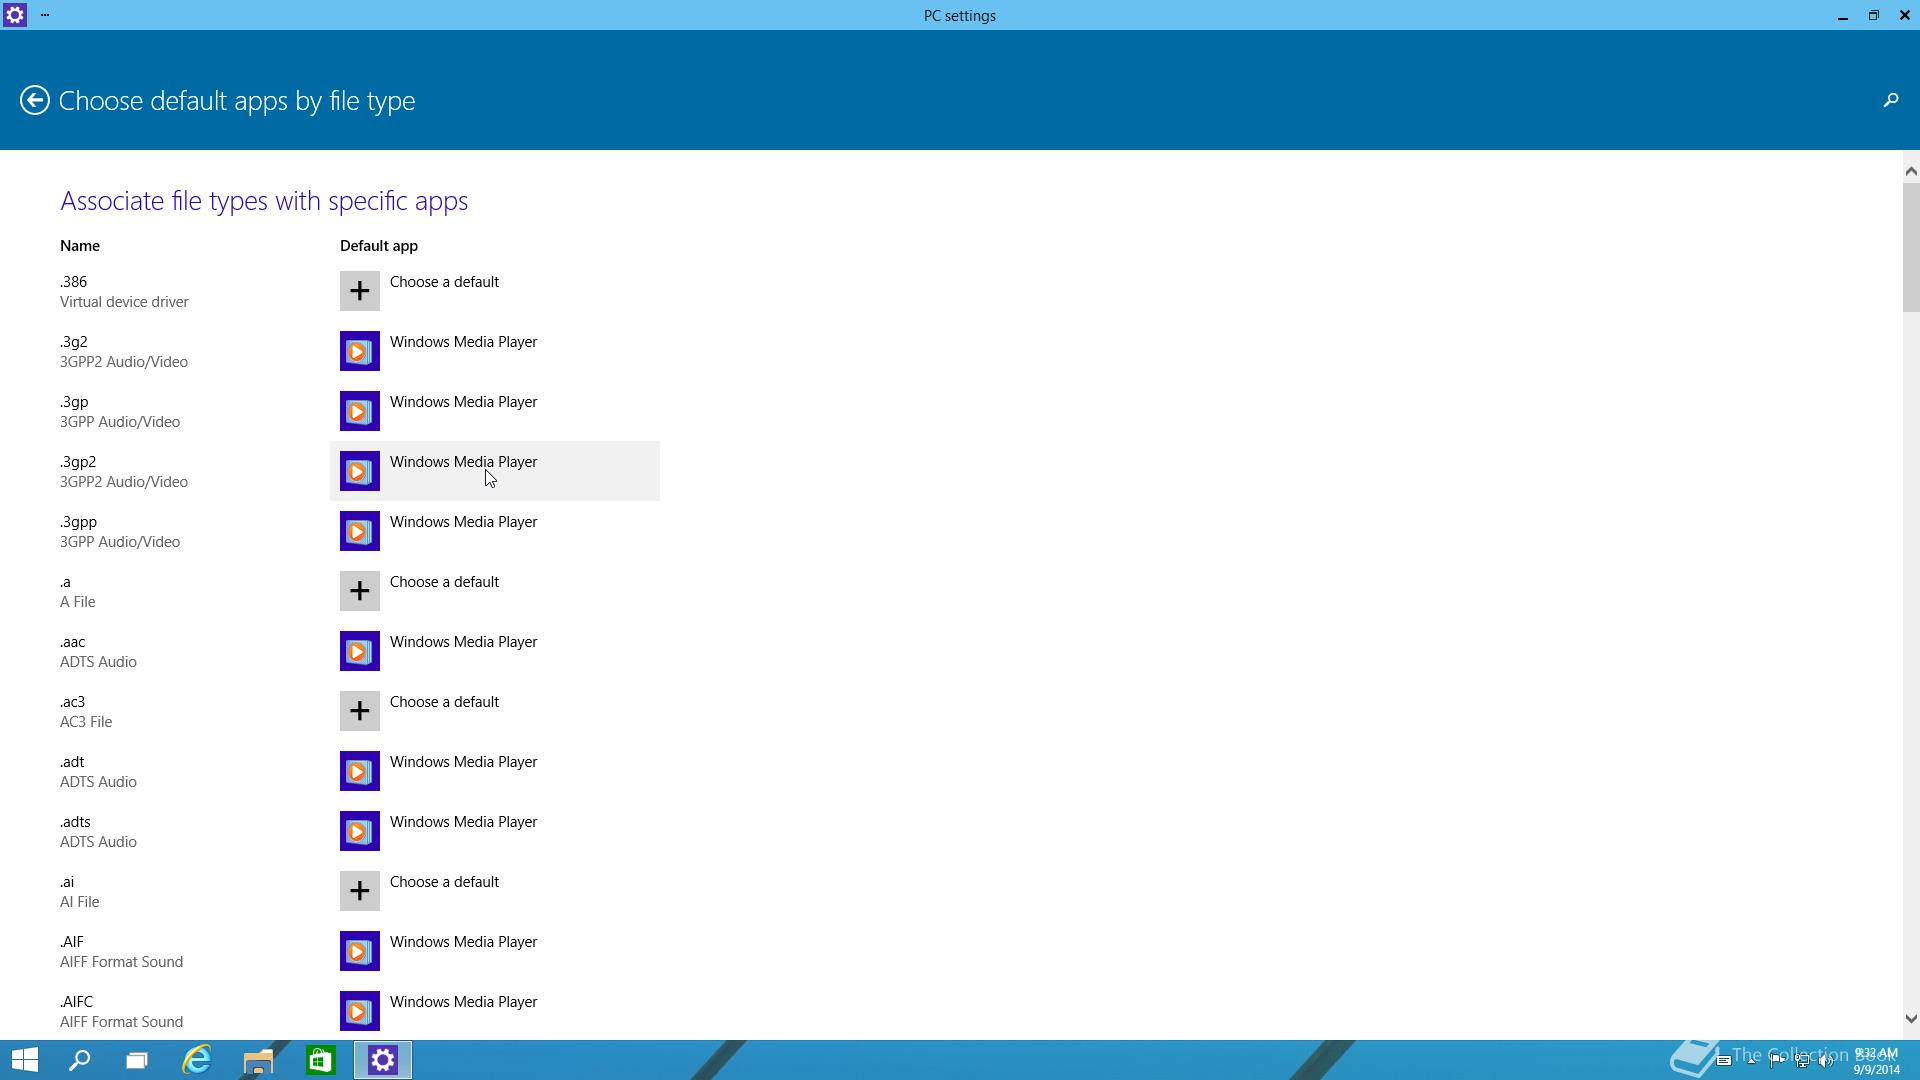1920x1080 pixels.
Task: Open the PC settings window menu icon
Action: point(15,15)
